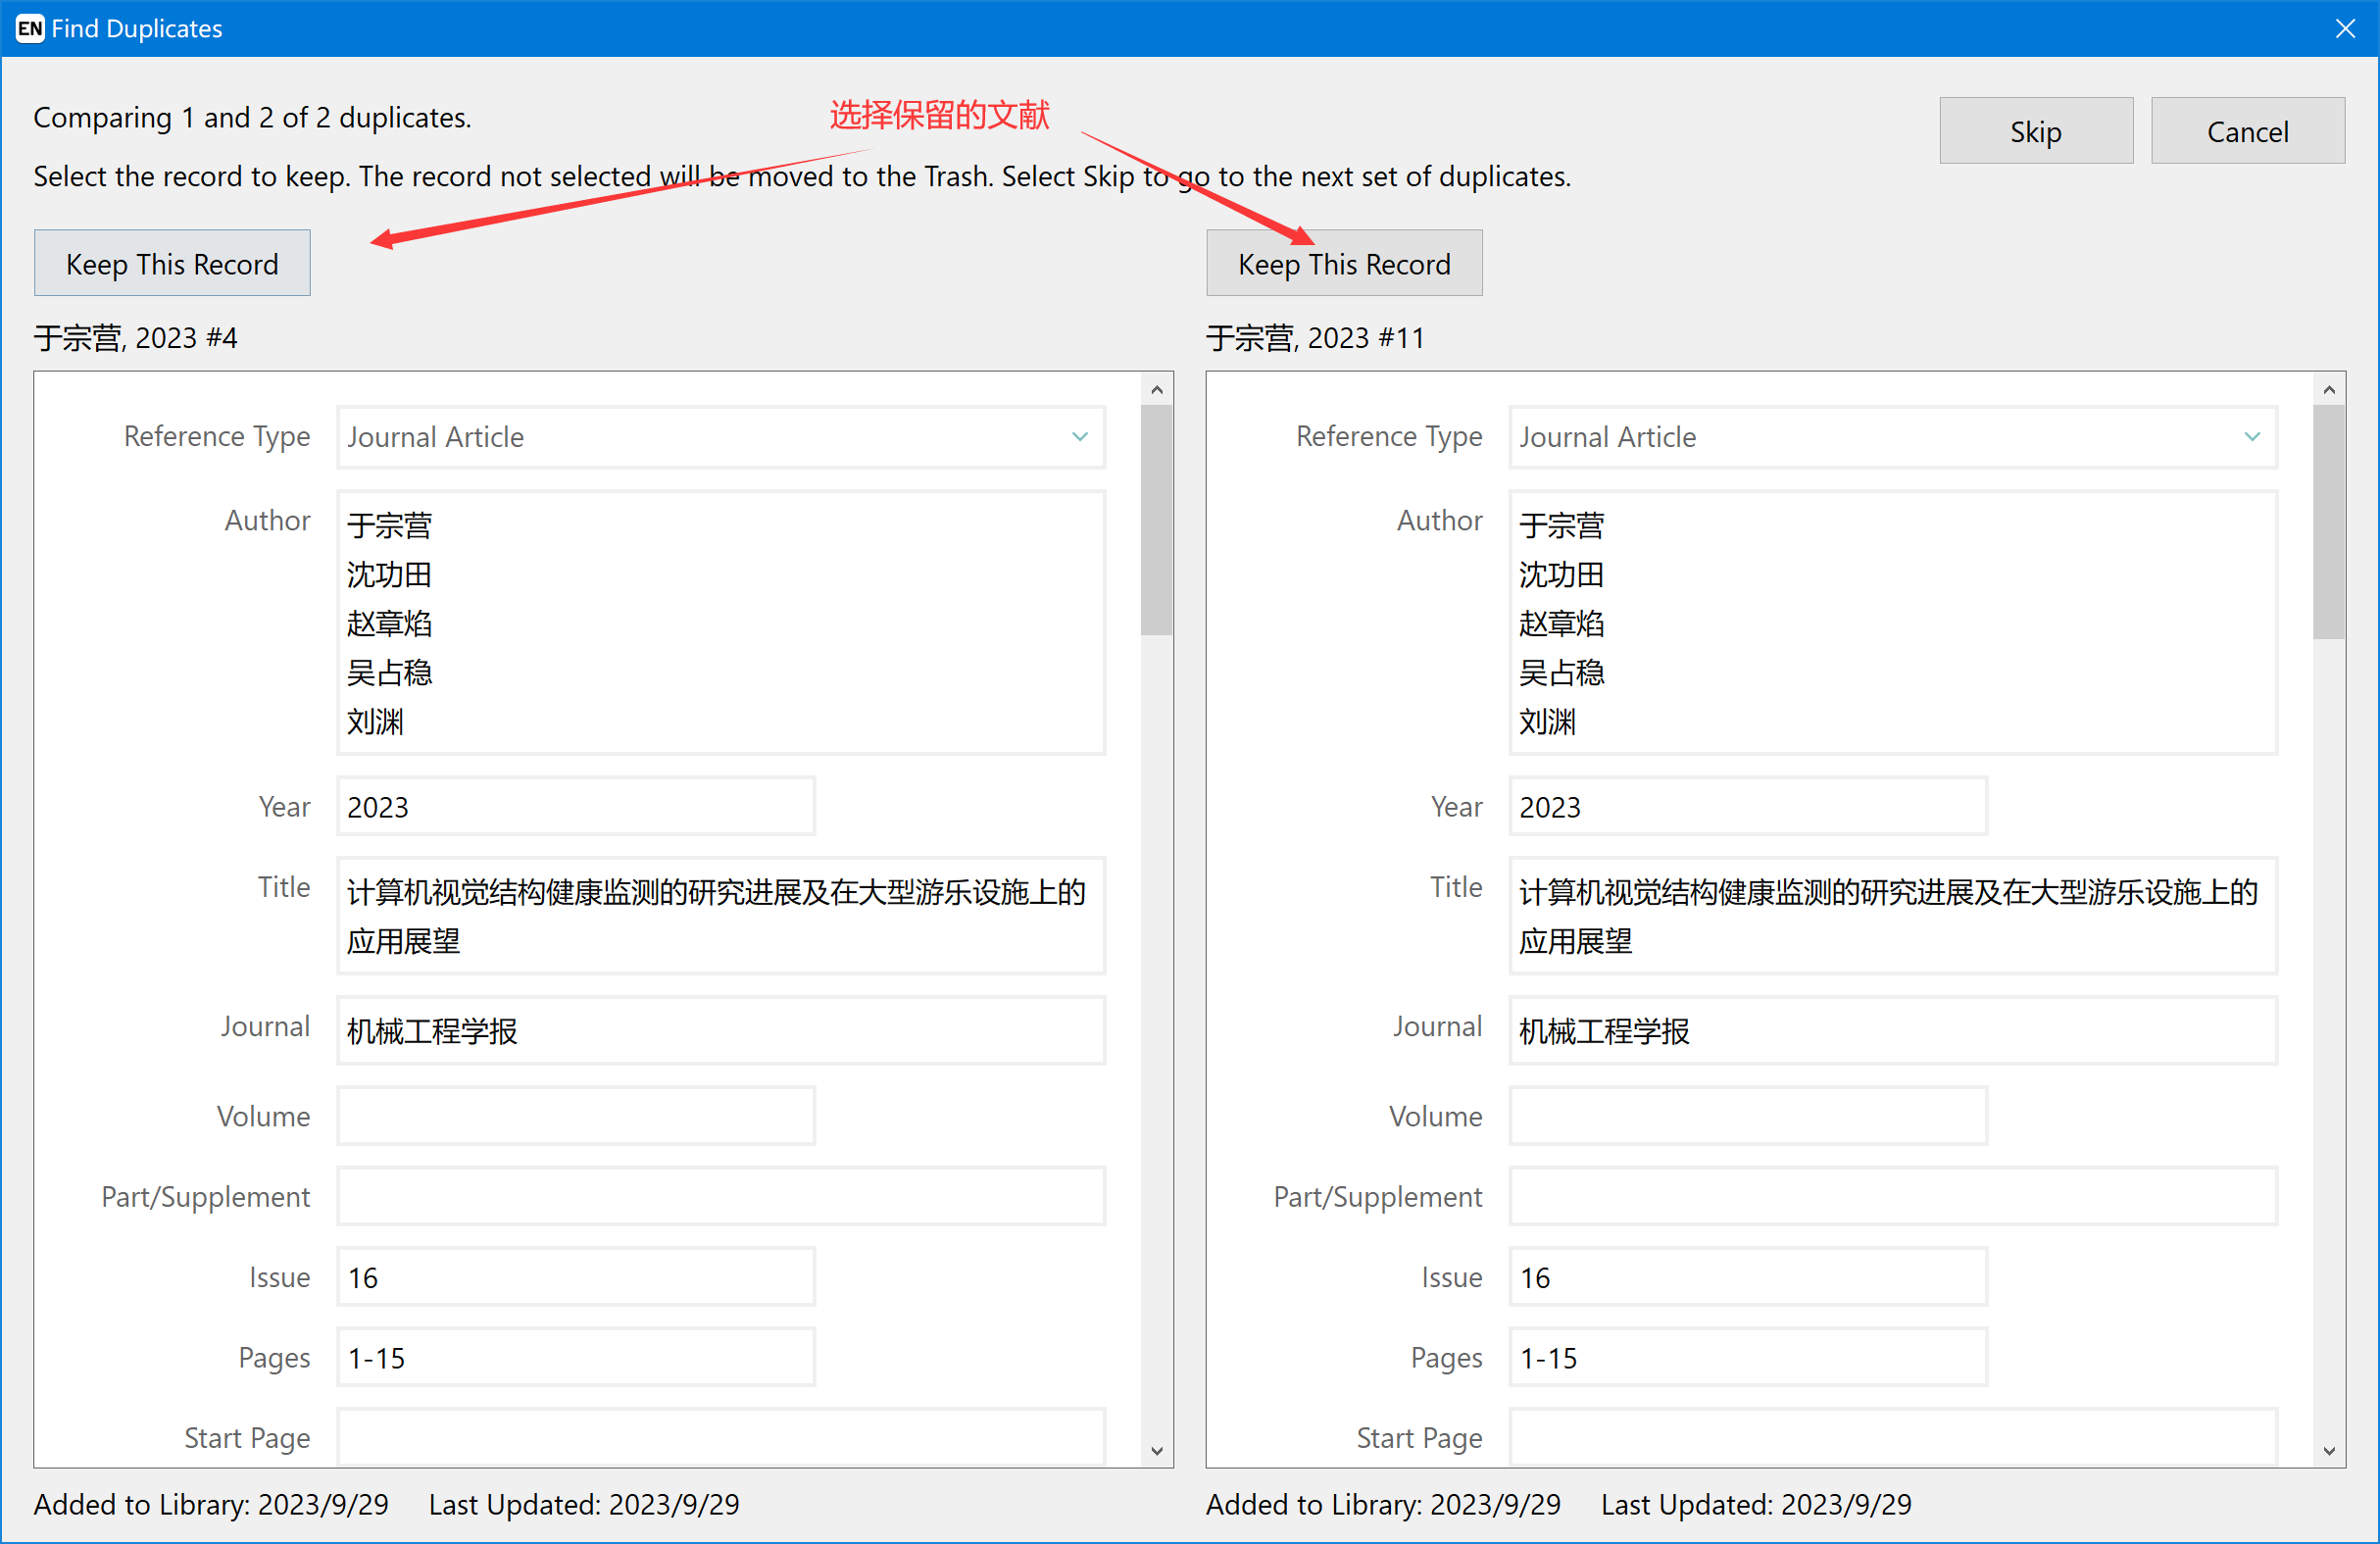Click Part/Supplement field in left record
The width and height of the screenshot is (2380, 1544).
[721, 1196]
